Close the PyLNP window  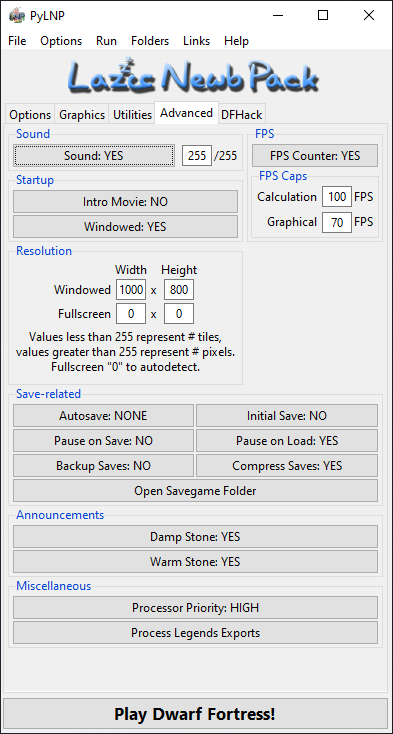(369, 15)
